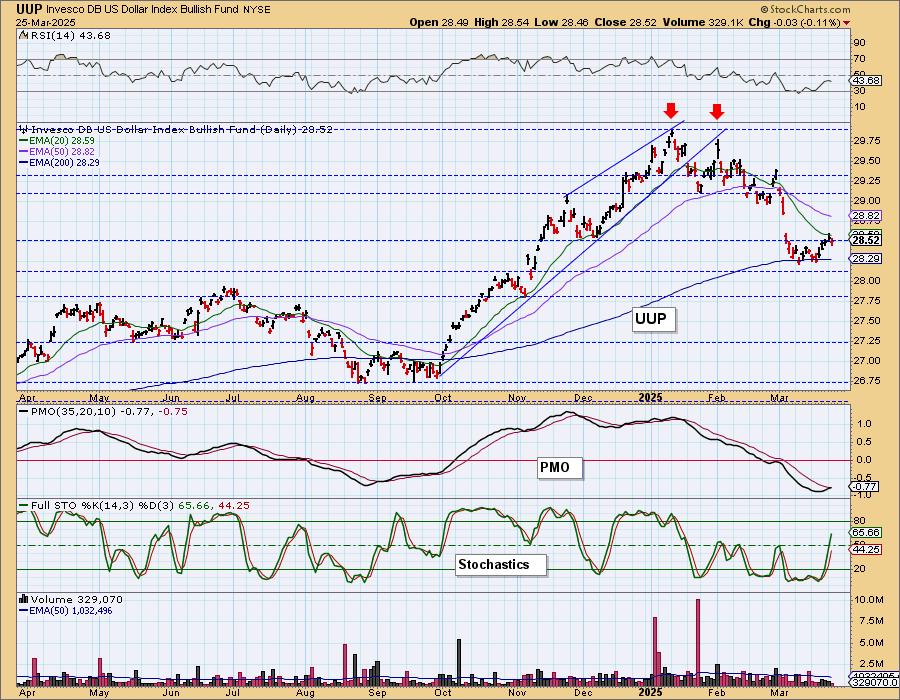Click the small icon before the RSI(14) label
This screenshot has height=700, width=900.
coord(23,35)
